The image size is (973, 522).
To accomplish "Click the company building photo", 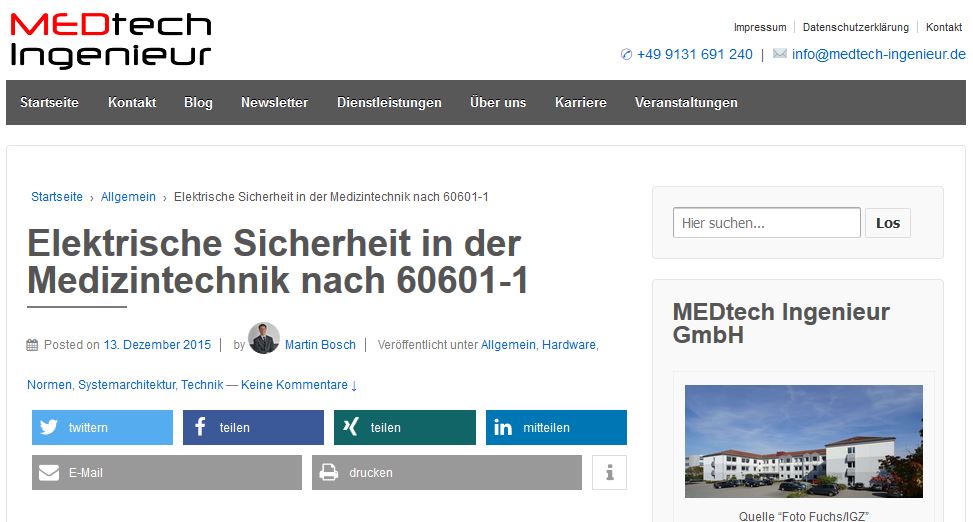I will pos(803,441).
